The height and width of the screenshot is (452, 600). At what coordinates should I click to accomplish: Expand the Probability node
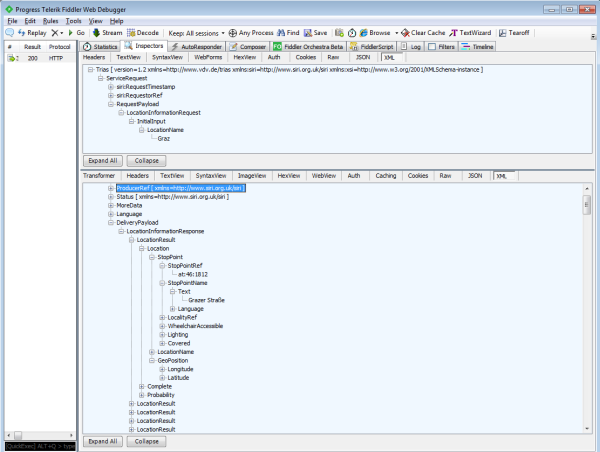142,395
